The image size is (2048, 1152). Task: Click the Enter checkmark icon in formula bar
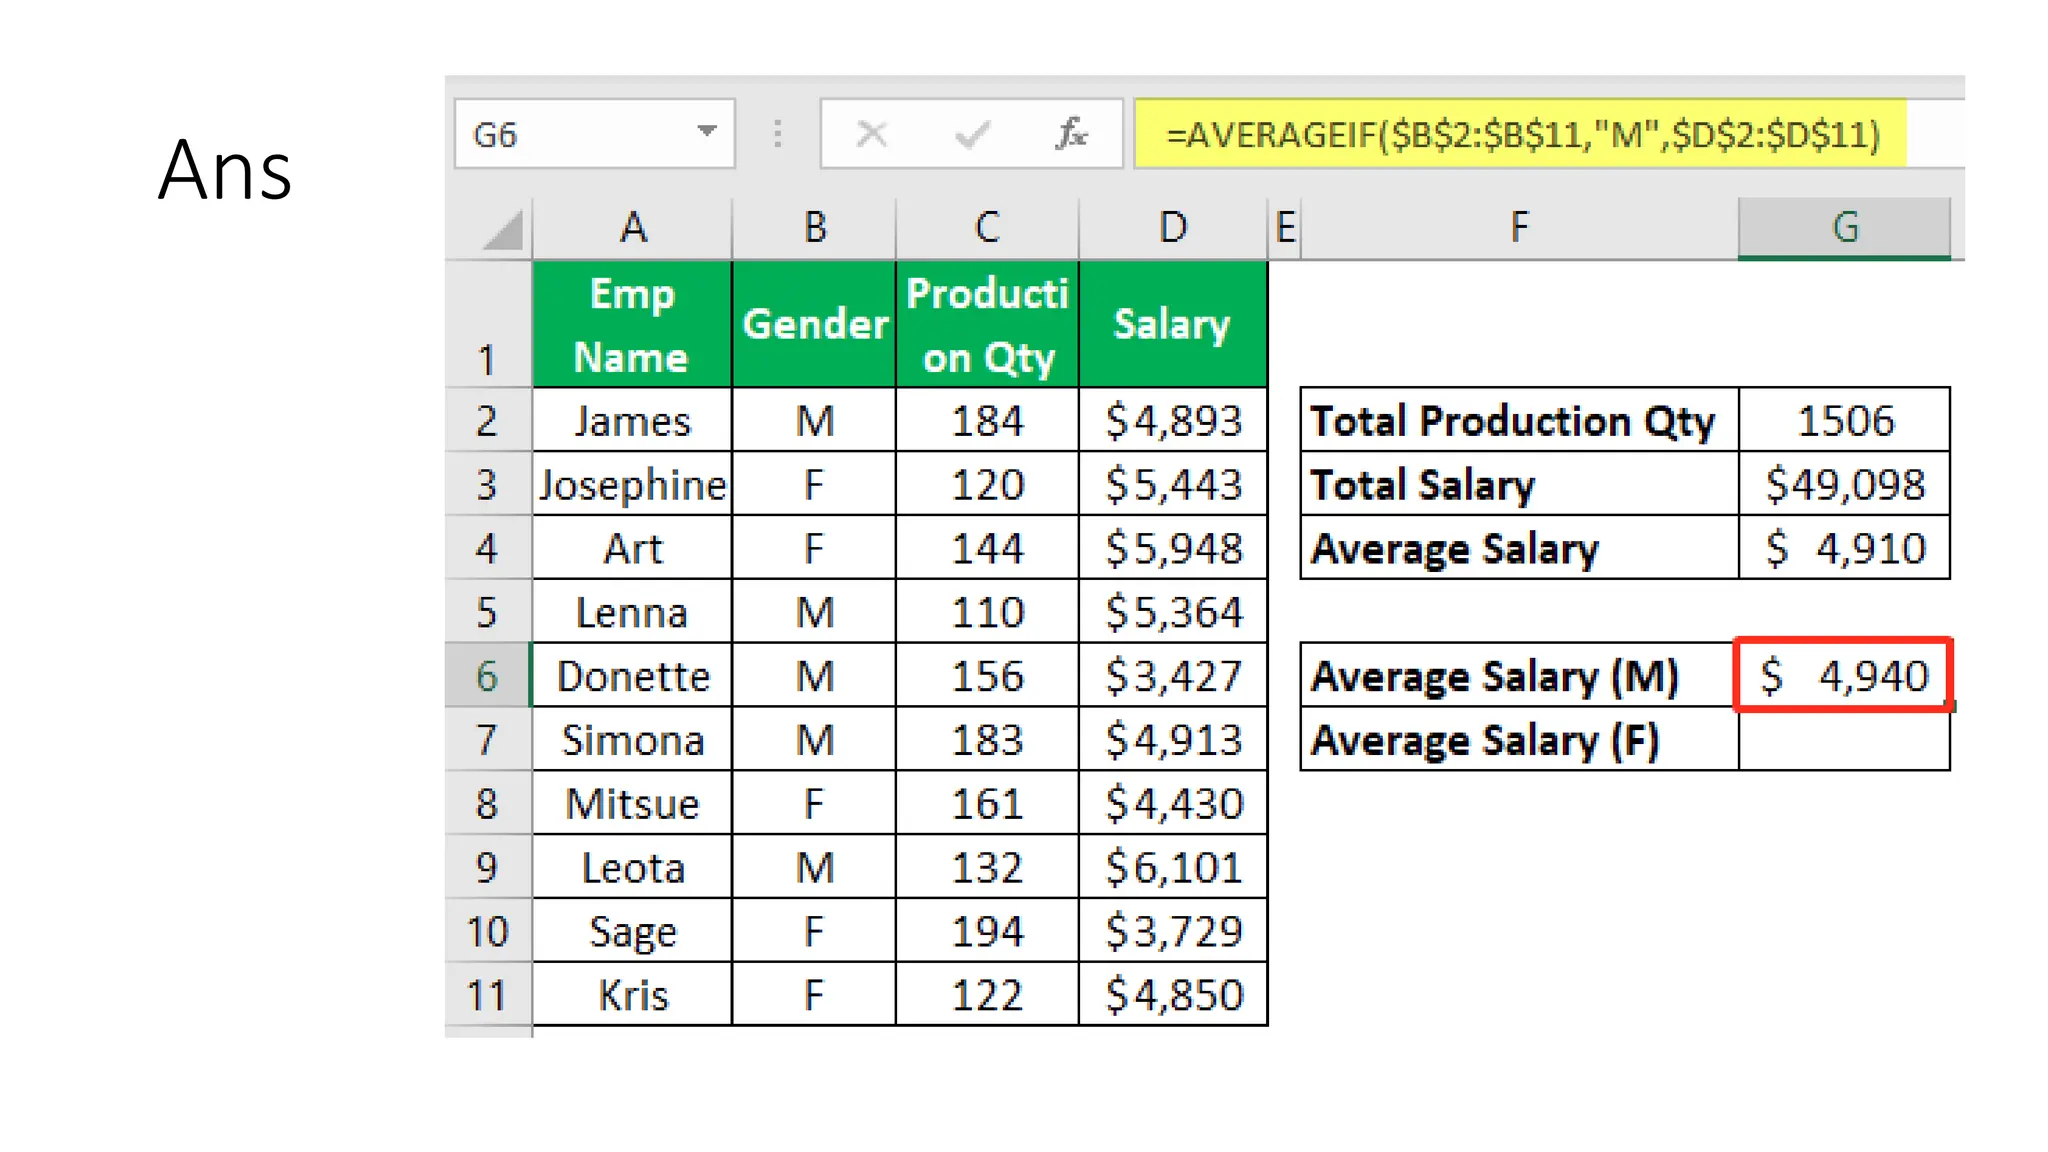(x=971, y=133)
